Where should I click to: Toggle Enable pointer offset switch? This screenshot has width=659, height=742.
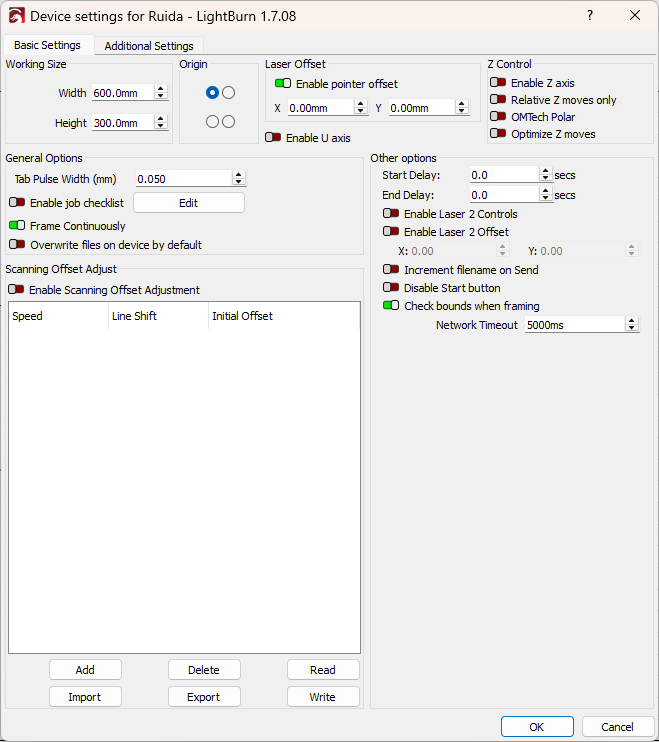tap(283, 83)
